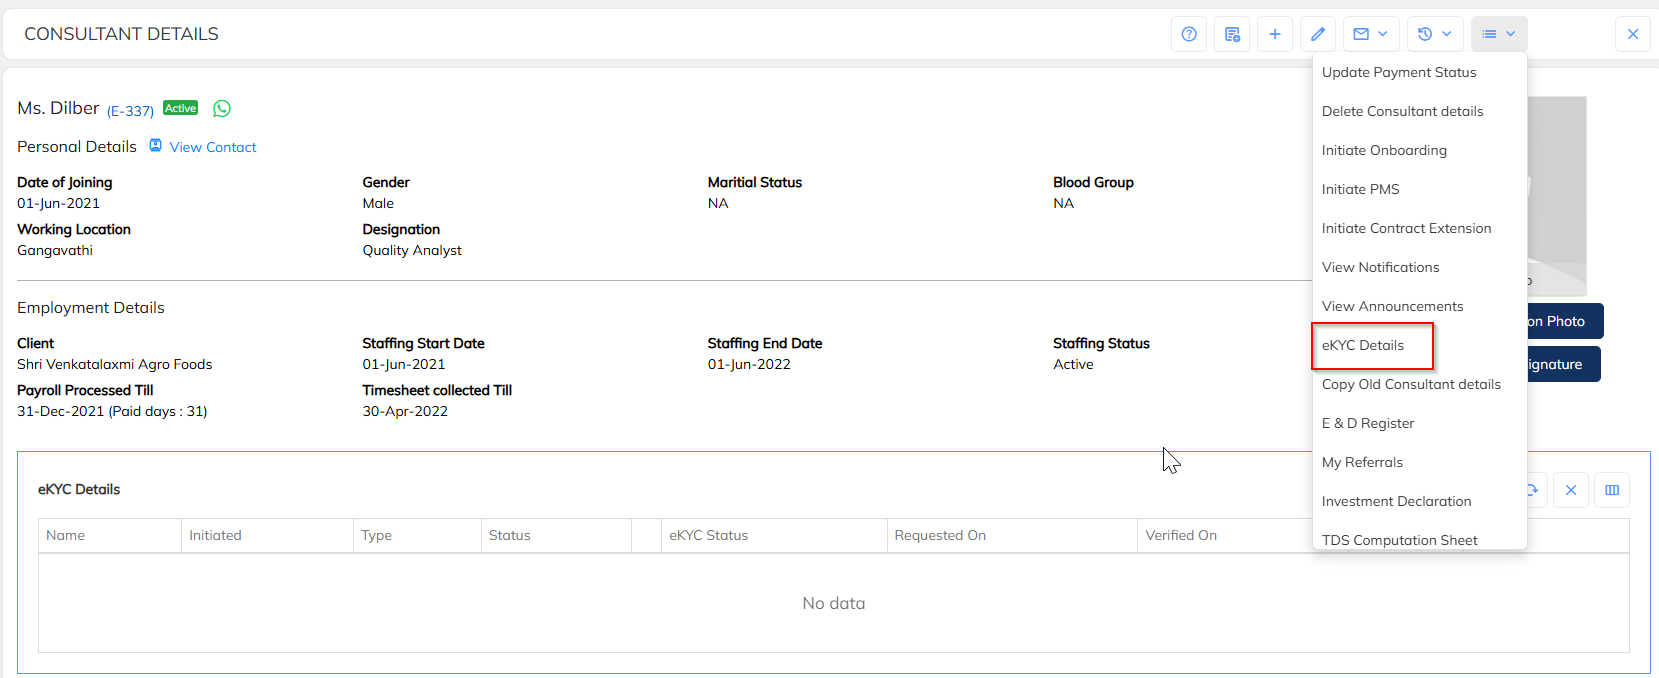This screenshot has width=1659, height=678.
Task: Select eKYC Details from the menu
Action: [1363, 345]
